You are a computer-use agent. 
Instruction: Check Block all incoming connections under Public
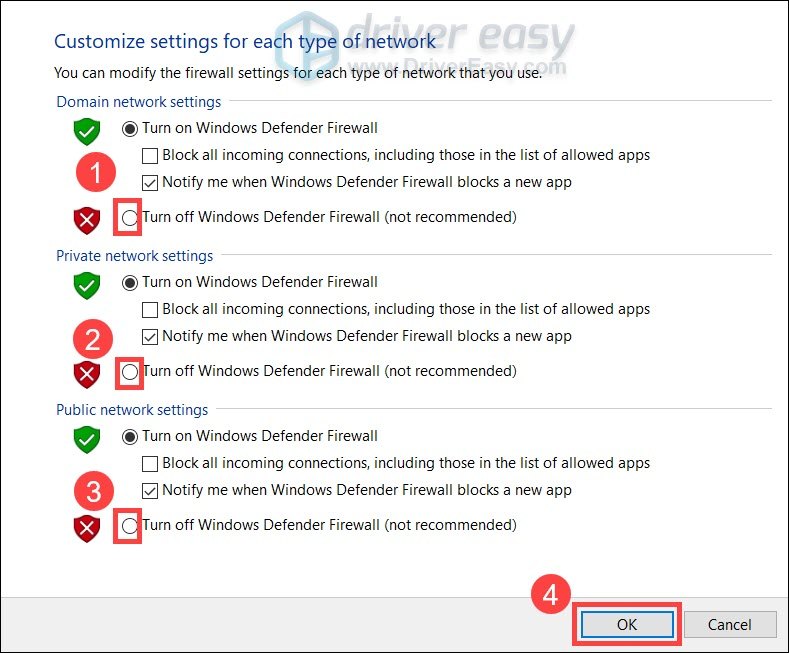[x=150, y=464]
